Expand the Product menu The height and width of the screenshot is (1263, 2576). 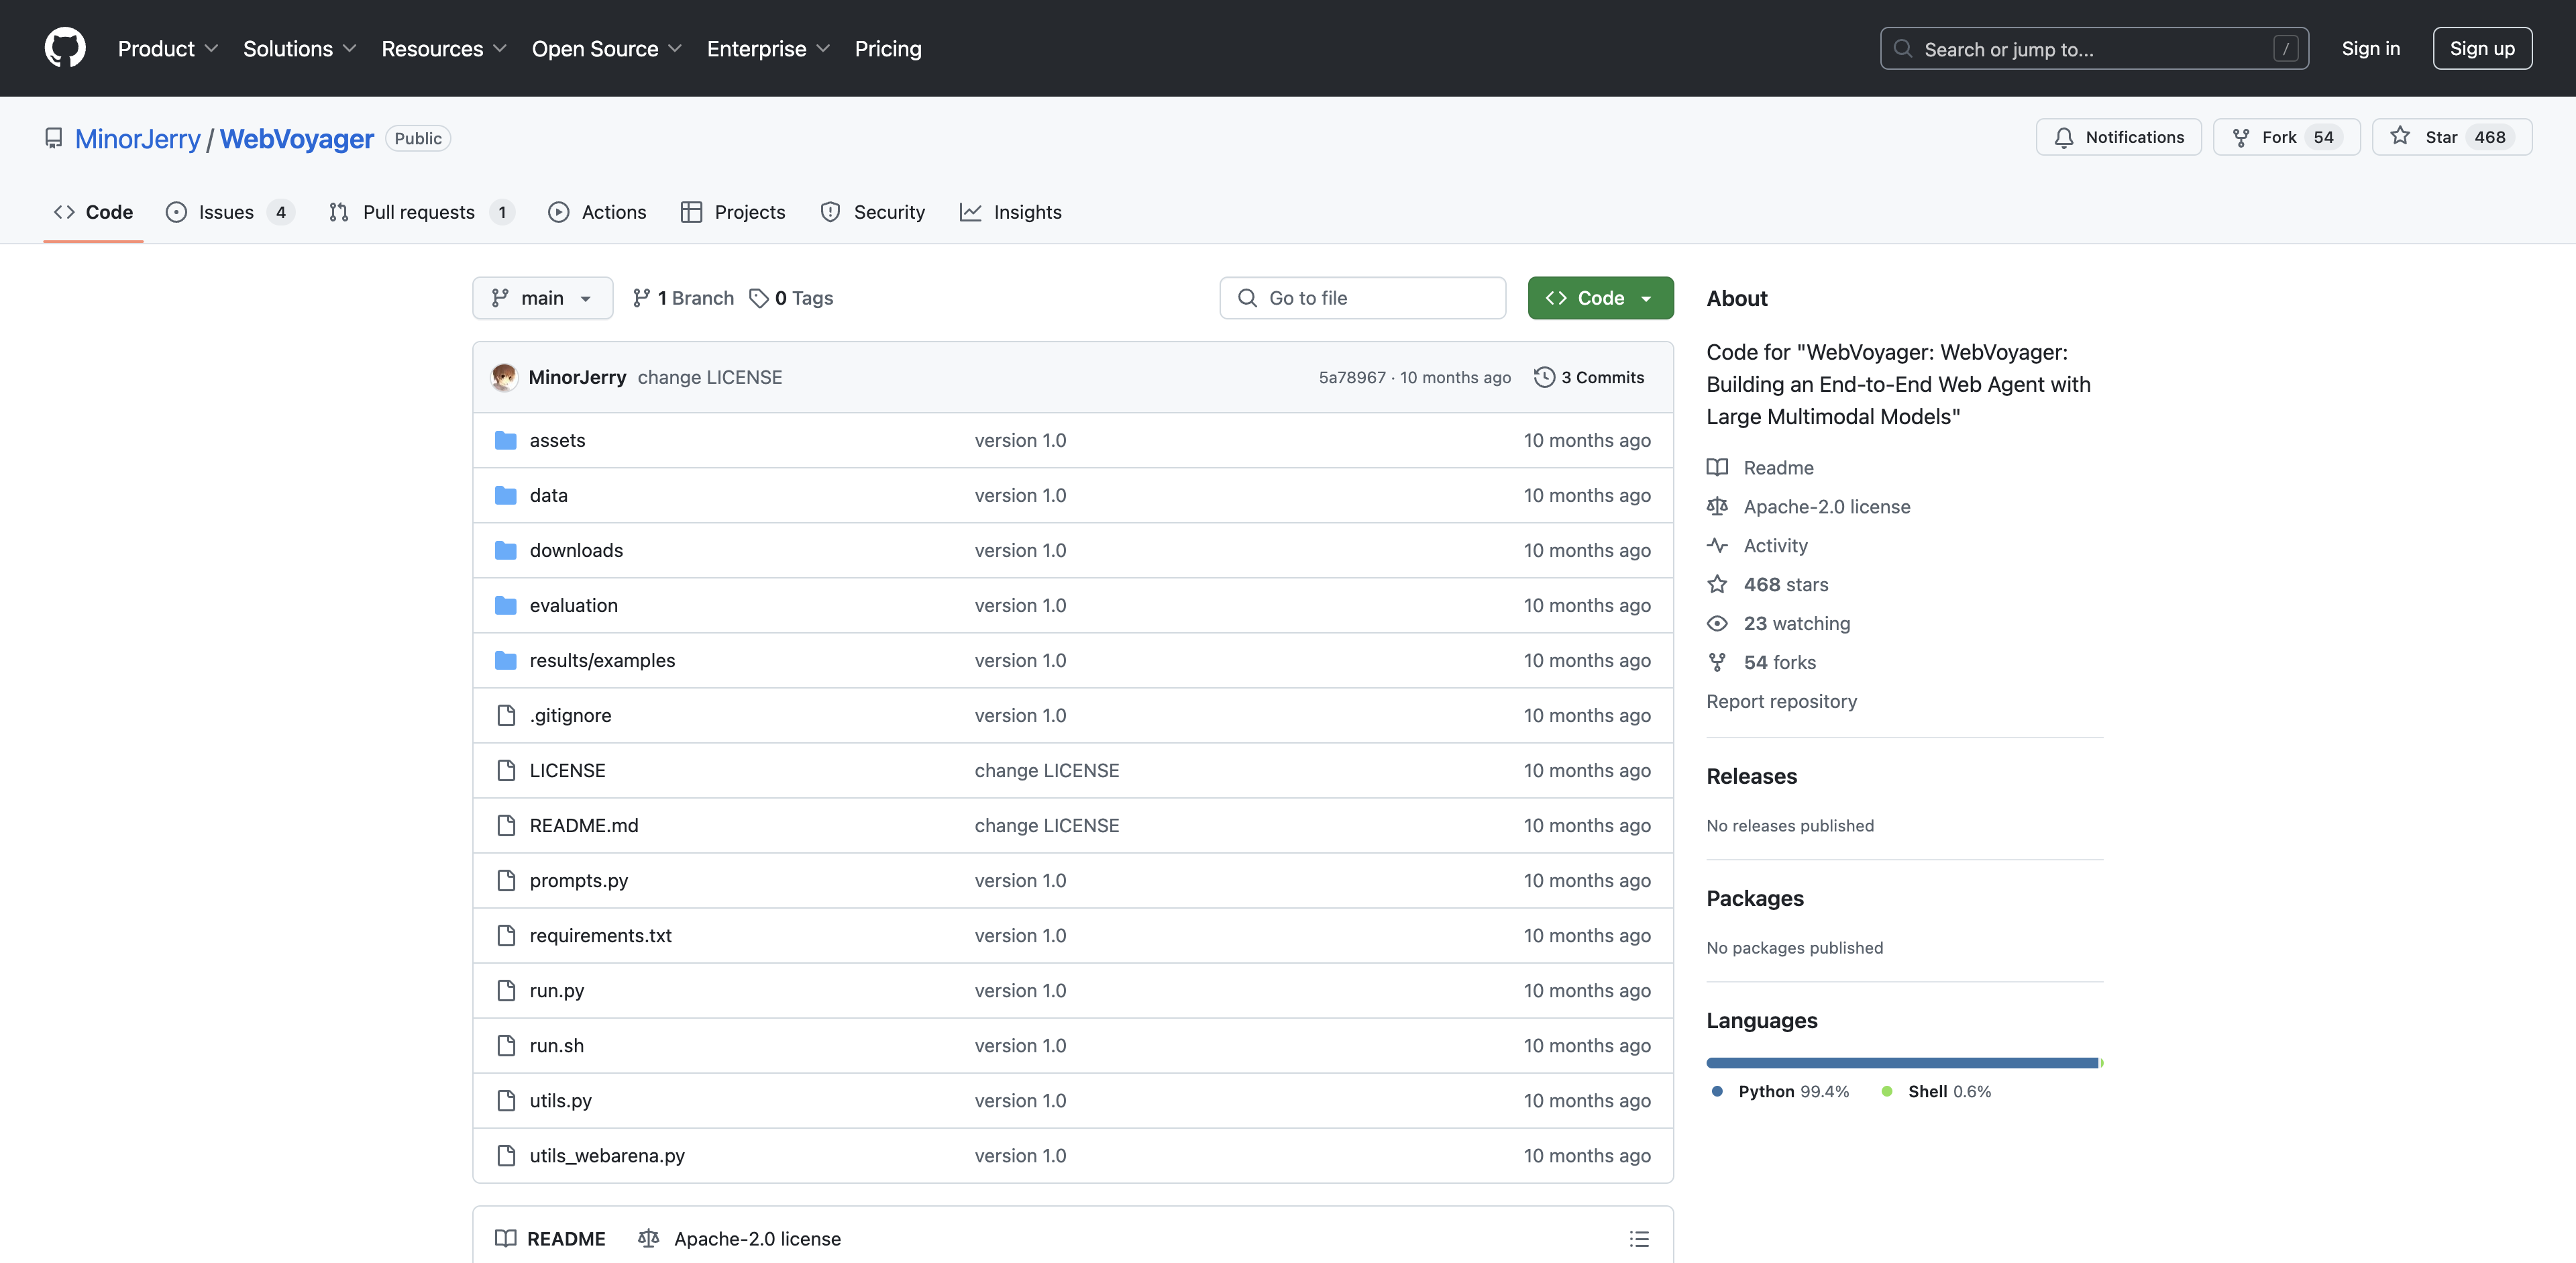point(167,48)
